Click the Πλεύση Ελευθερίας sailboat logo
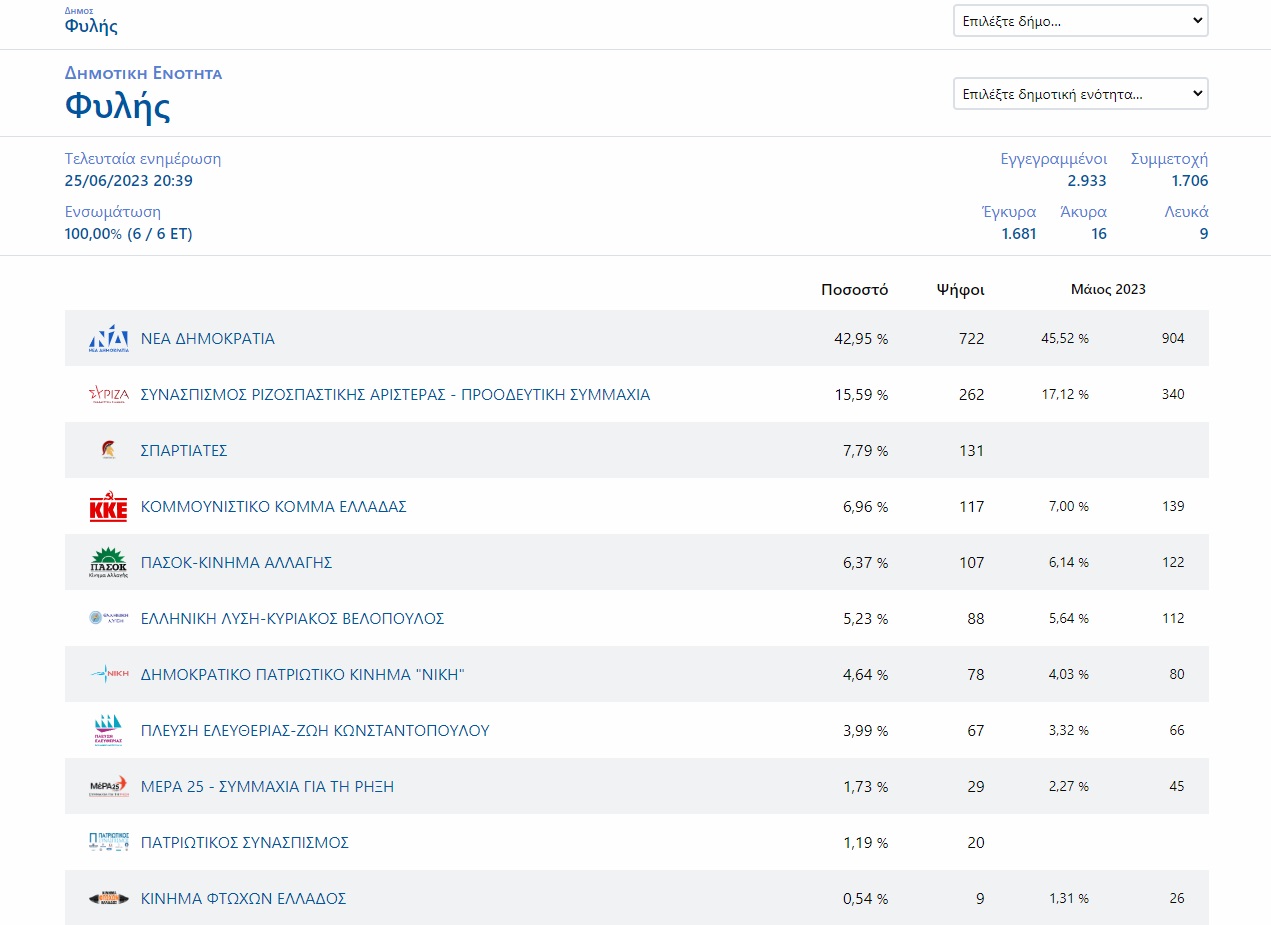1271x925 pixels. pyautogui.click(x=108, y=731)
